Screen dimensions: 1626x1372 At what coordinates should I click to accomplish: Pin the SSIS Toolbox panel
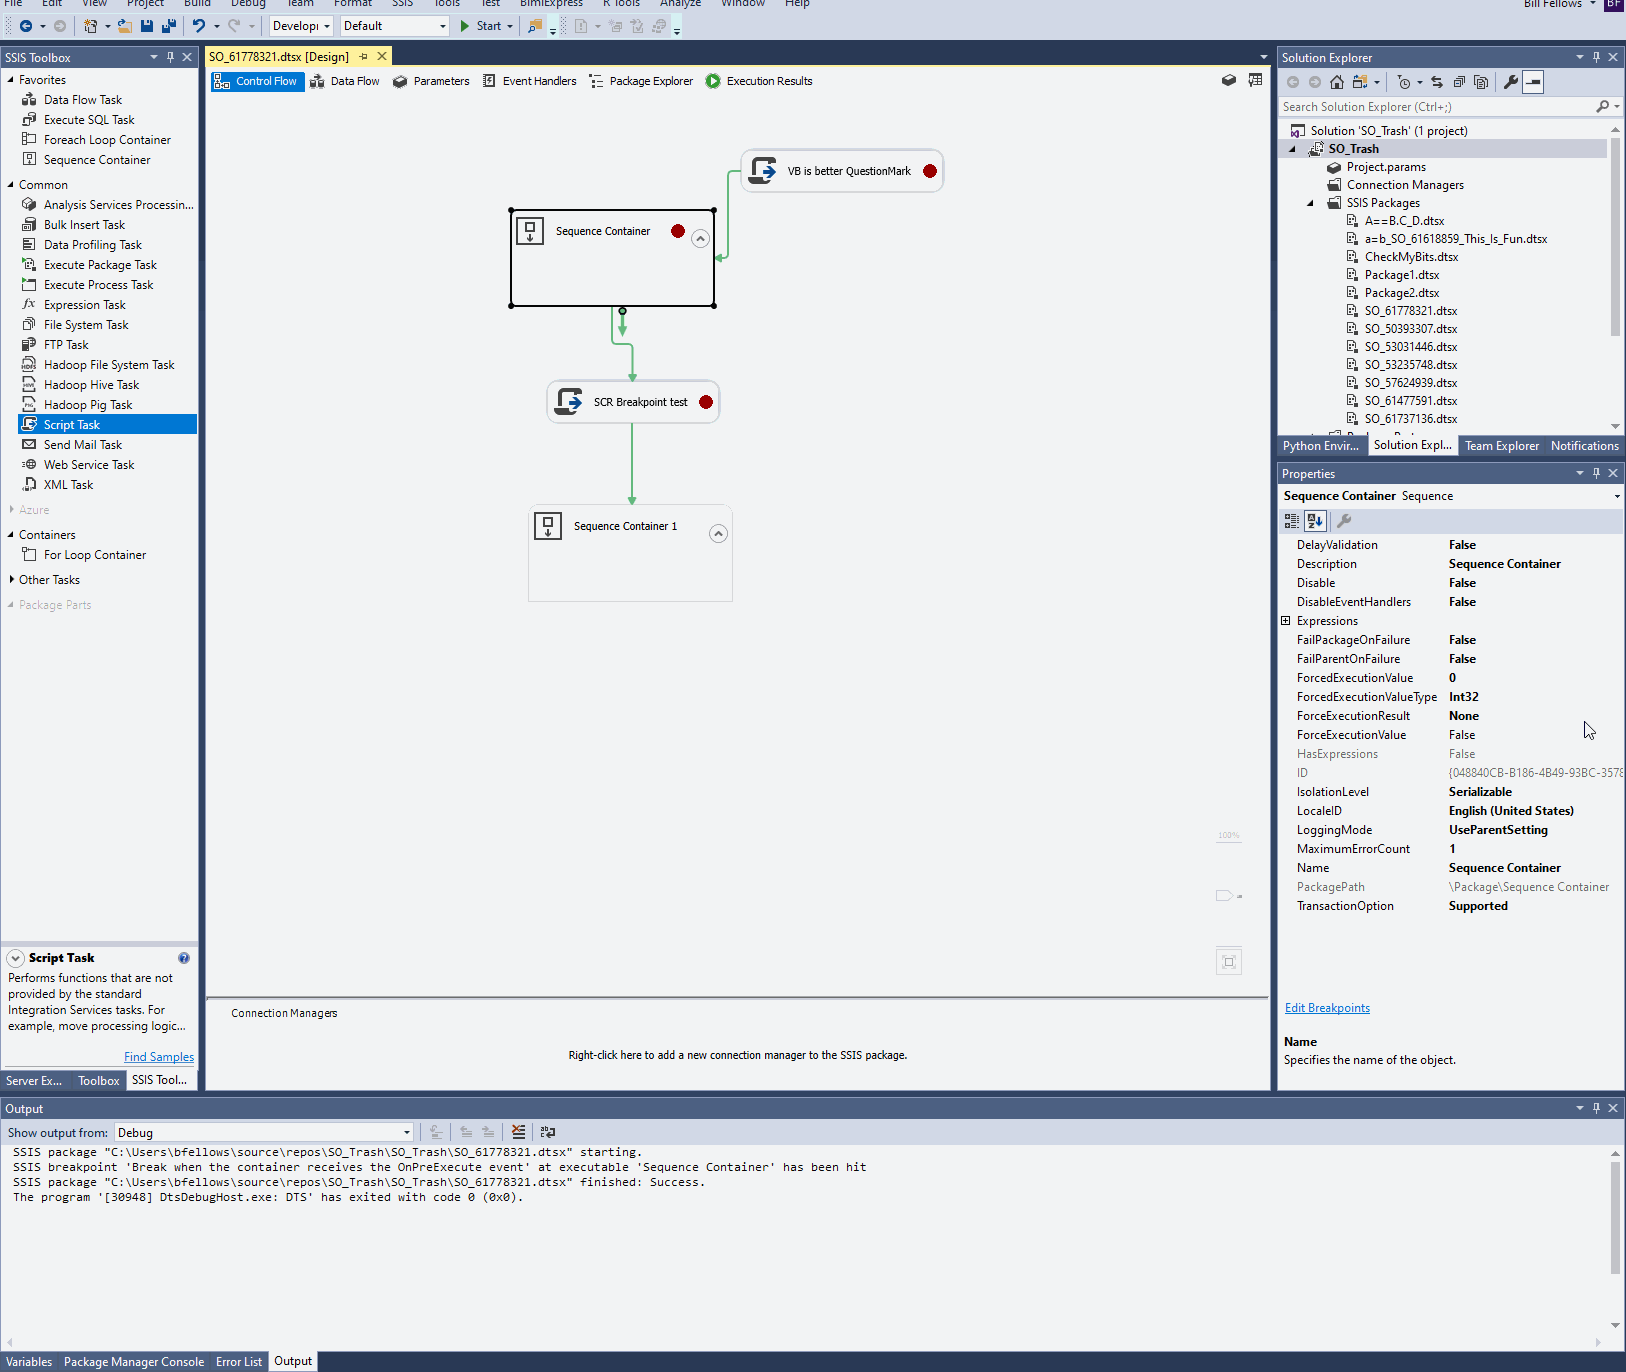(171, 57)
